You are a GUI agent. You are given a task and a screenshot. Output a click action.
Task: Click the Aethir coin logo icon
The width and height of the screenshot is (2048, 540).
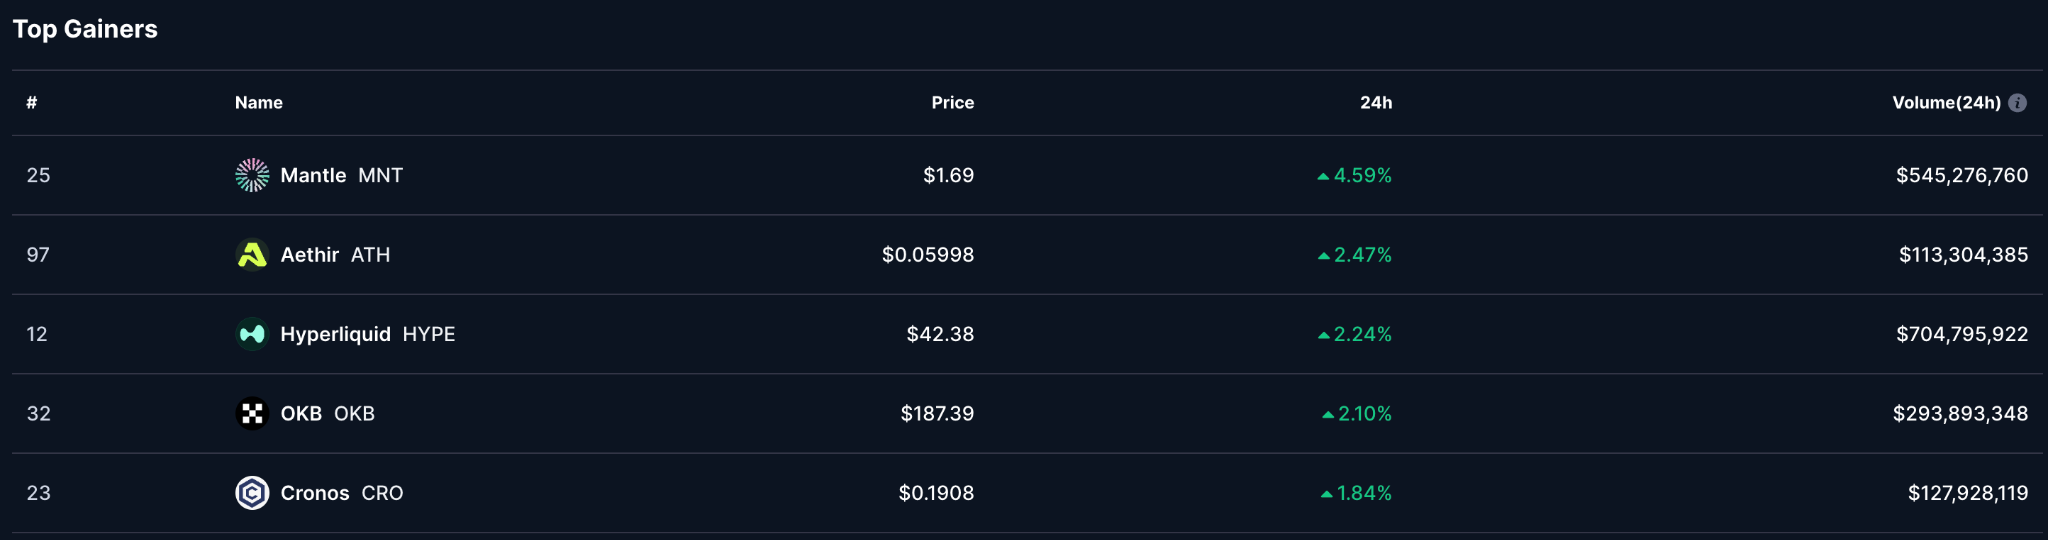point(252,255)
